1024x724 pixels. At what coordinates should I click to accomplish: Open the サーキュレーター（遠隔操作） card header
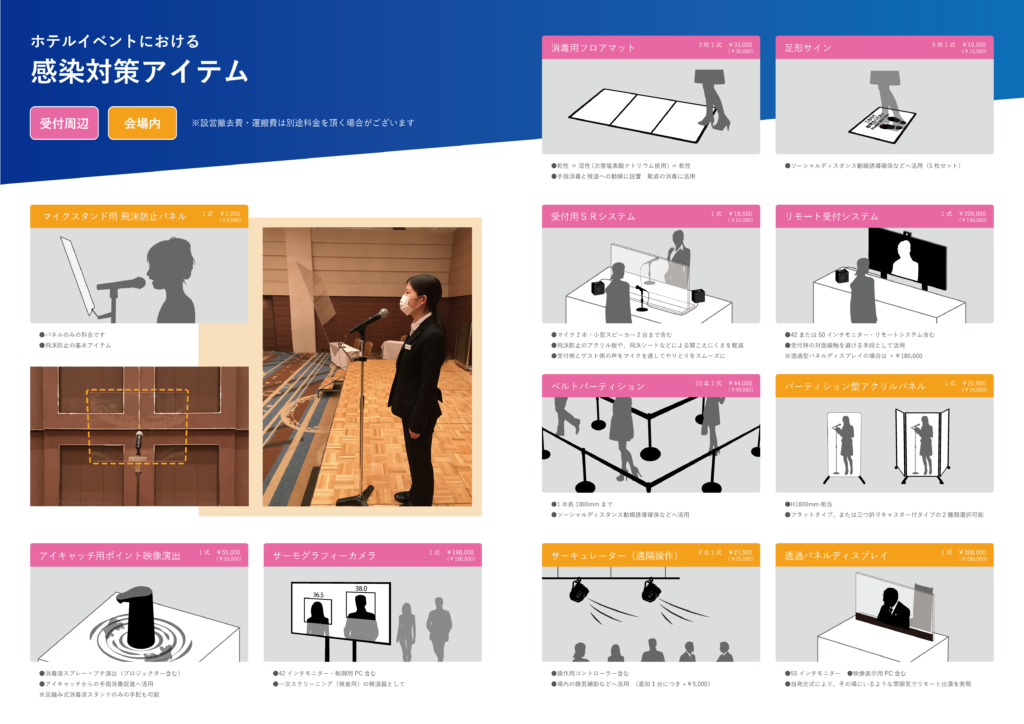[x=650, y=555]
